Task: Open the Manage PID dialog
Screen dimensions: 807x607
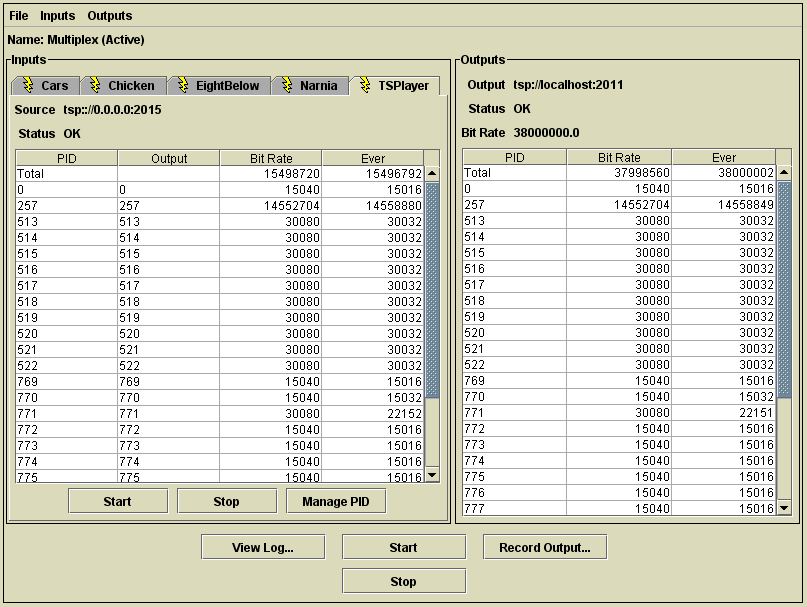Action: coord(336,501)
